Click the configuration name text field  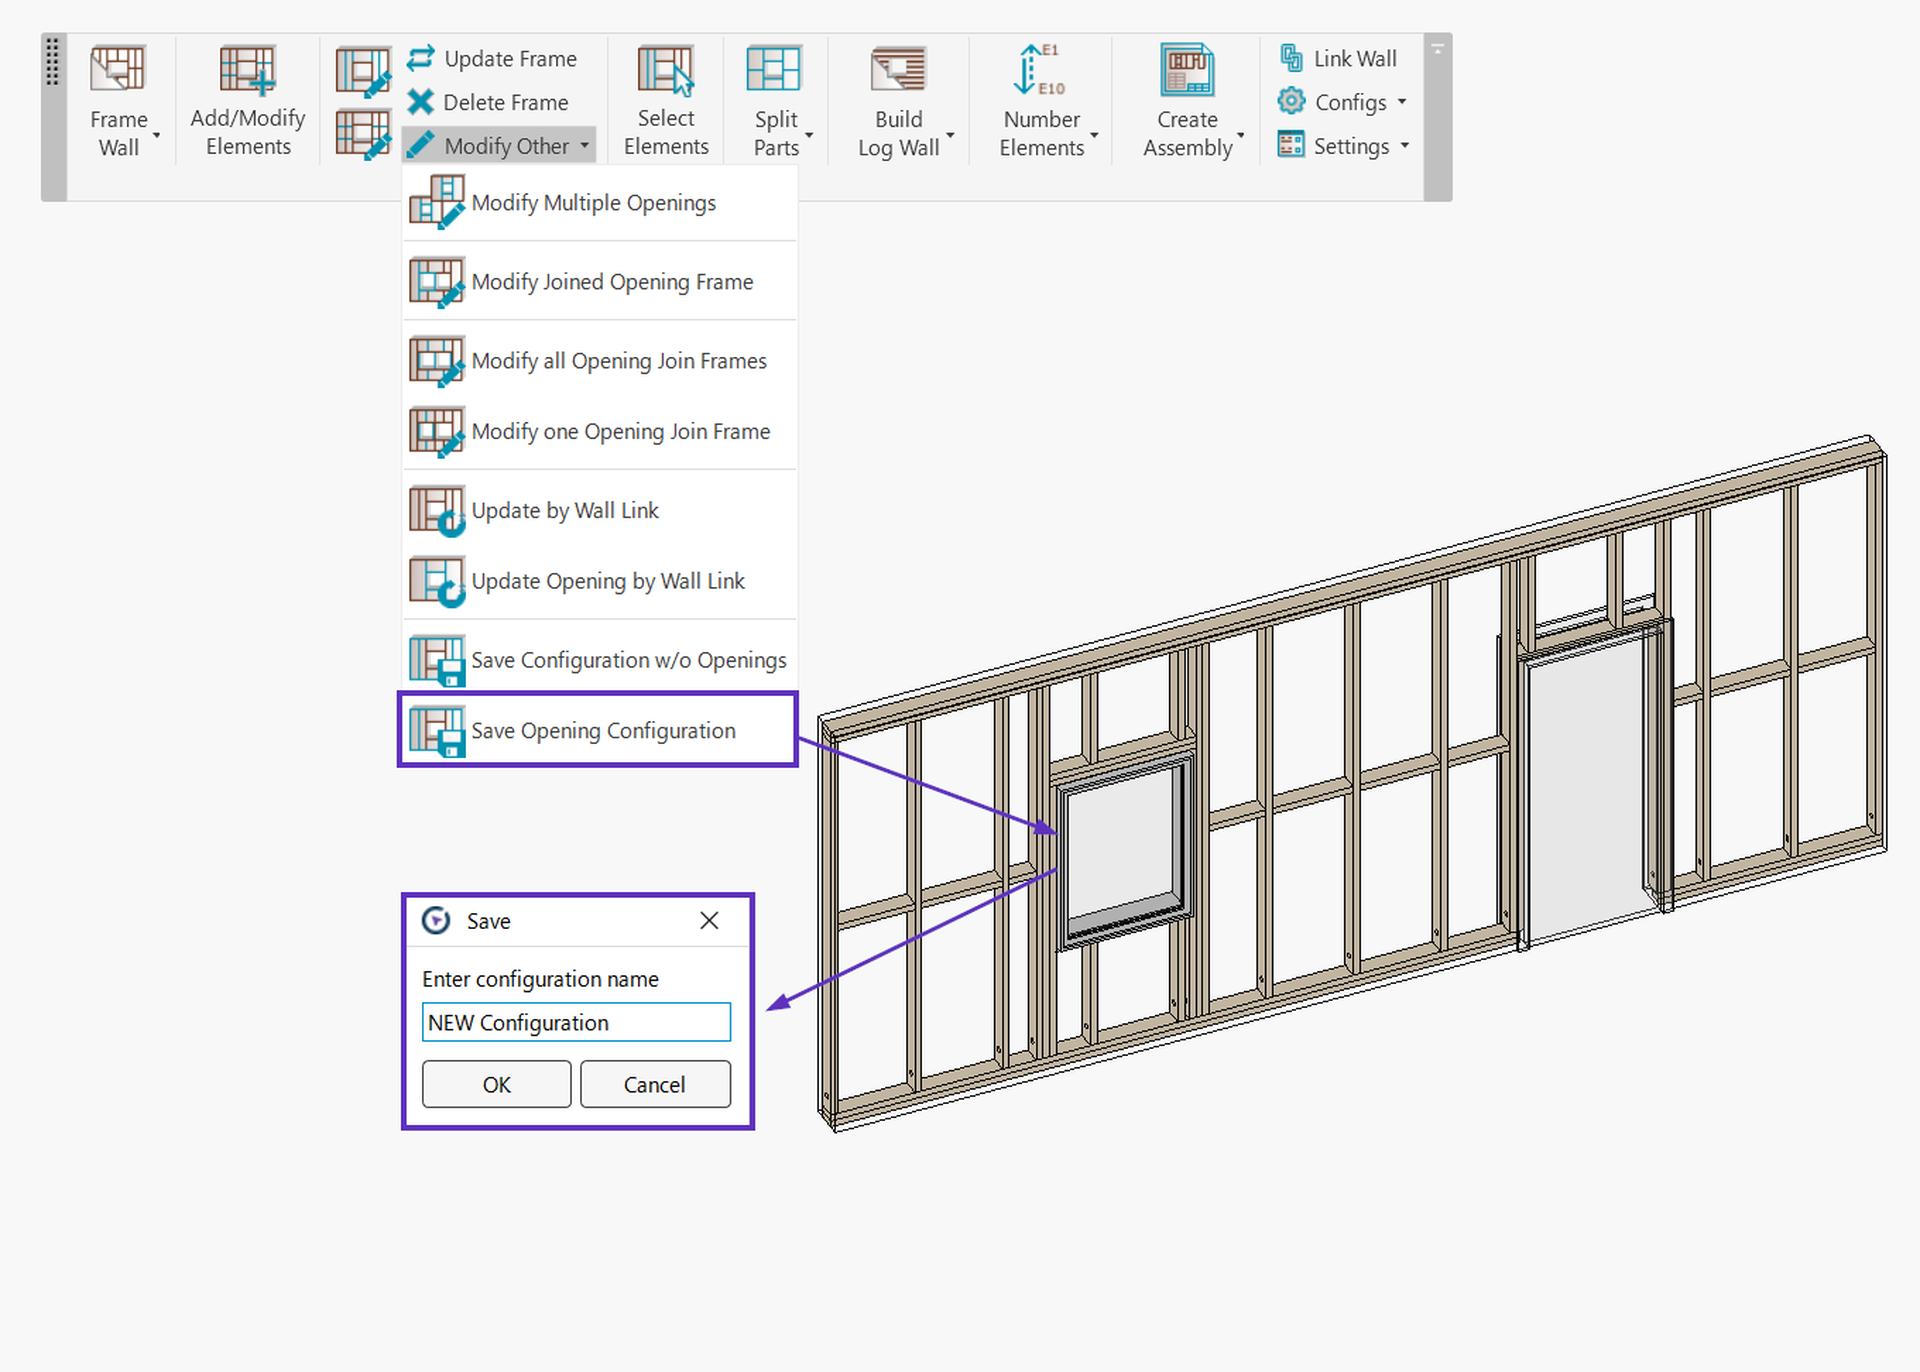point(575,1022)
